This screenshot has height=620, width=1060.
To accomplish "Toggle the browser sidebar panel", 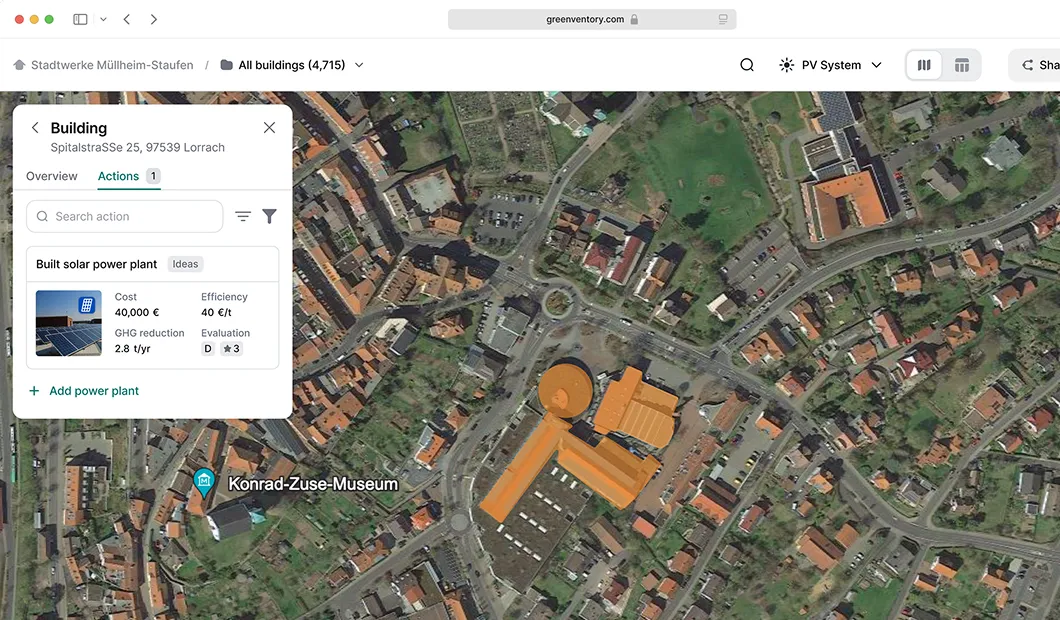I will point(80,18).
